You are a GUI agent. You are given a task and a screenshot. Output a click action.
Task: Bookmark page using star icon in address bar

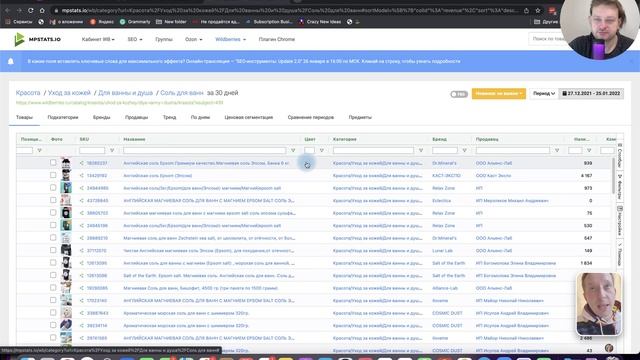click(x=538, y=11)
